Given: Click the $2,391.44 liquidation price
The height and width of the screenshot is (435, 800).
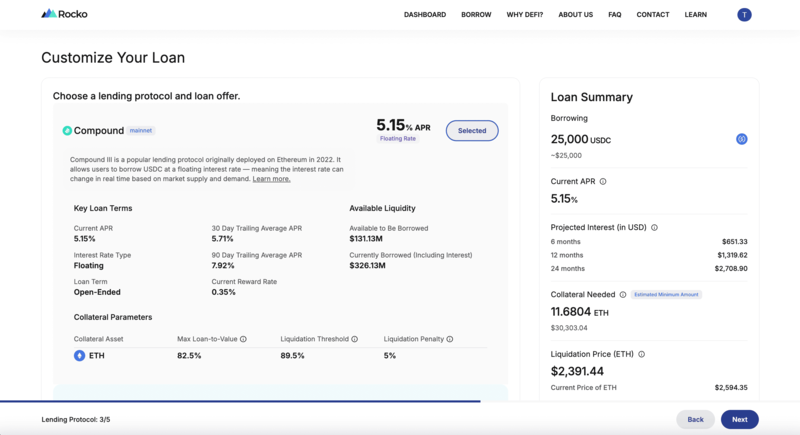Looking at the screenshot, I should (577, 371).
